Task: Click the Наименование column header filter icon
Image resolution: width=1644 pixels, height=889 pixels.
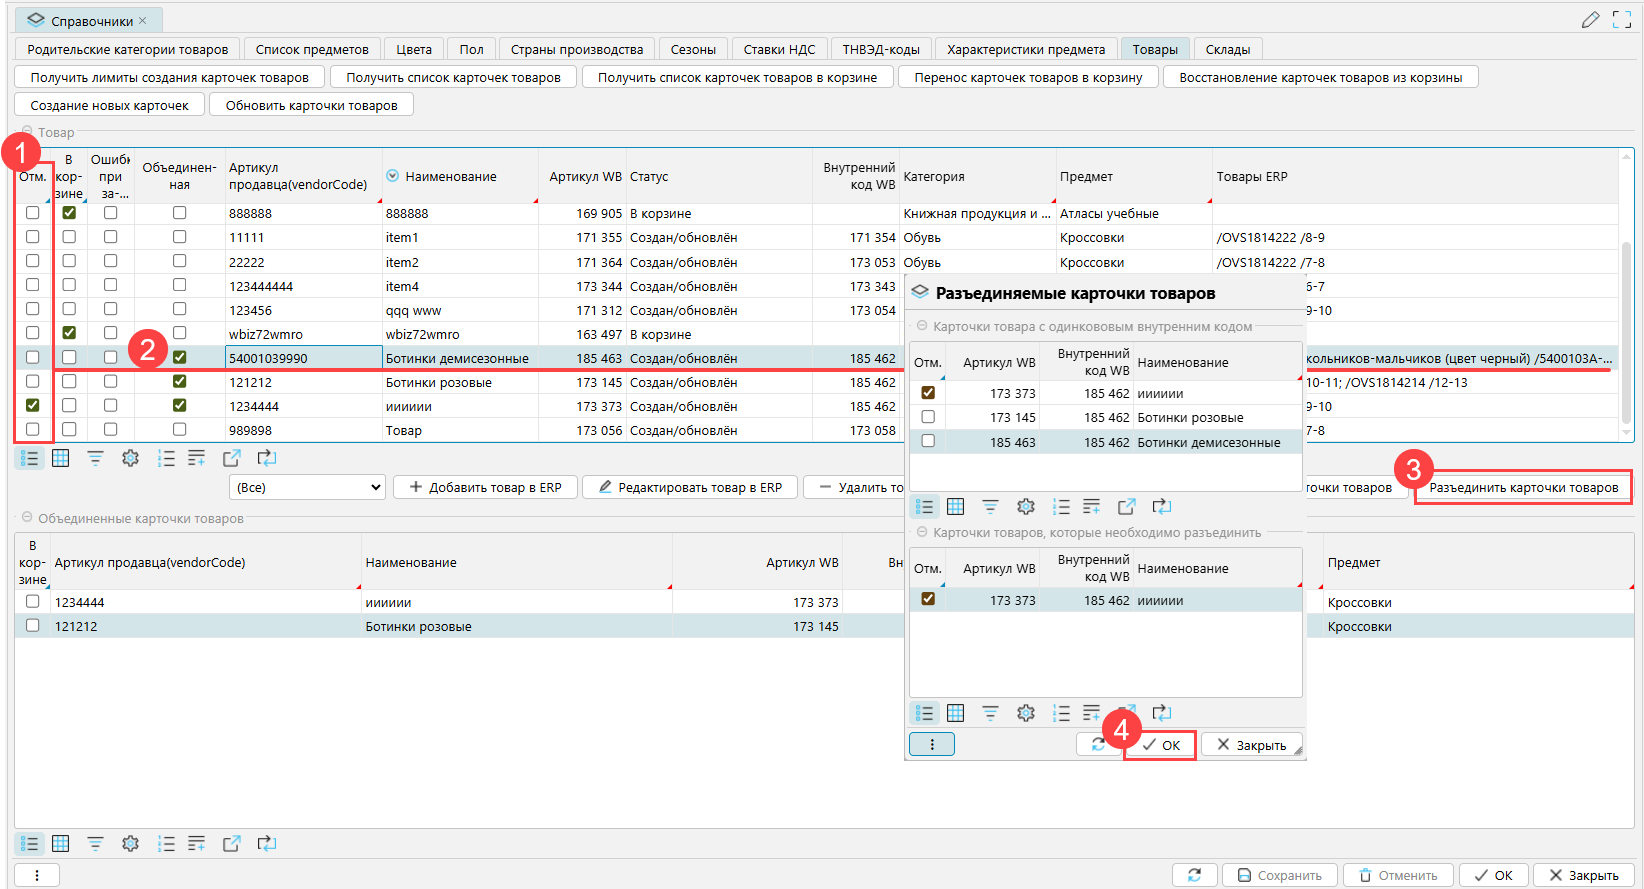Action: coord(393,176)
